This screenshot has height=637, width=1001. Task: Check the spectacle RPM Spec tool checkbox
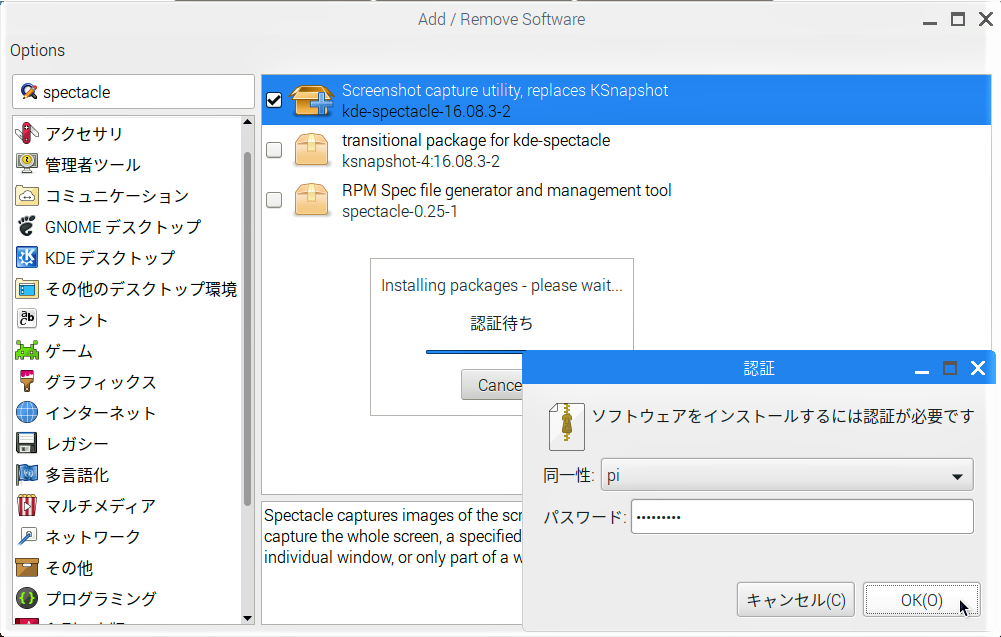click(x=274, y=200)
